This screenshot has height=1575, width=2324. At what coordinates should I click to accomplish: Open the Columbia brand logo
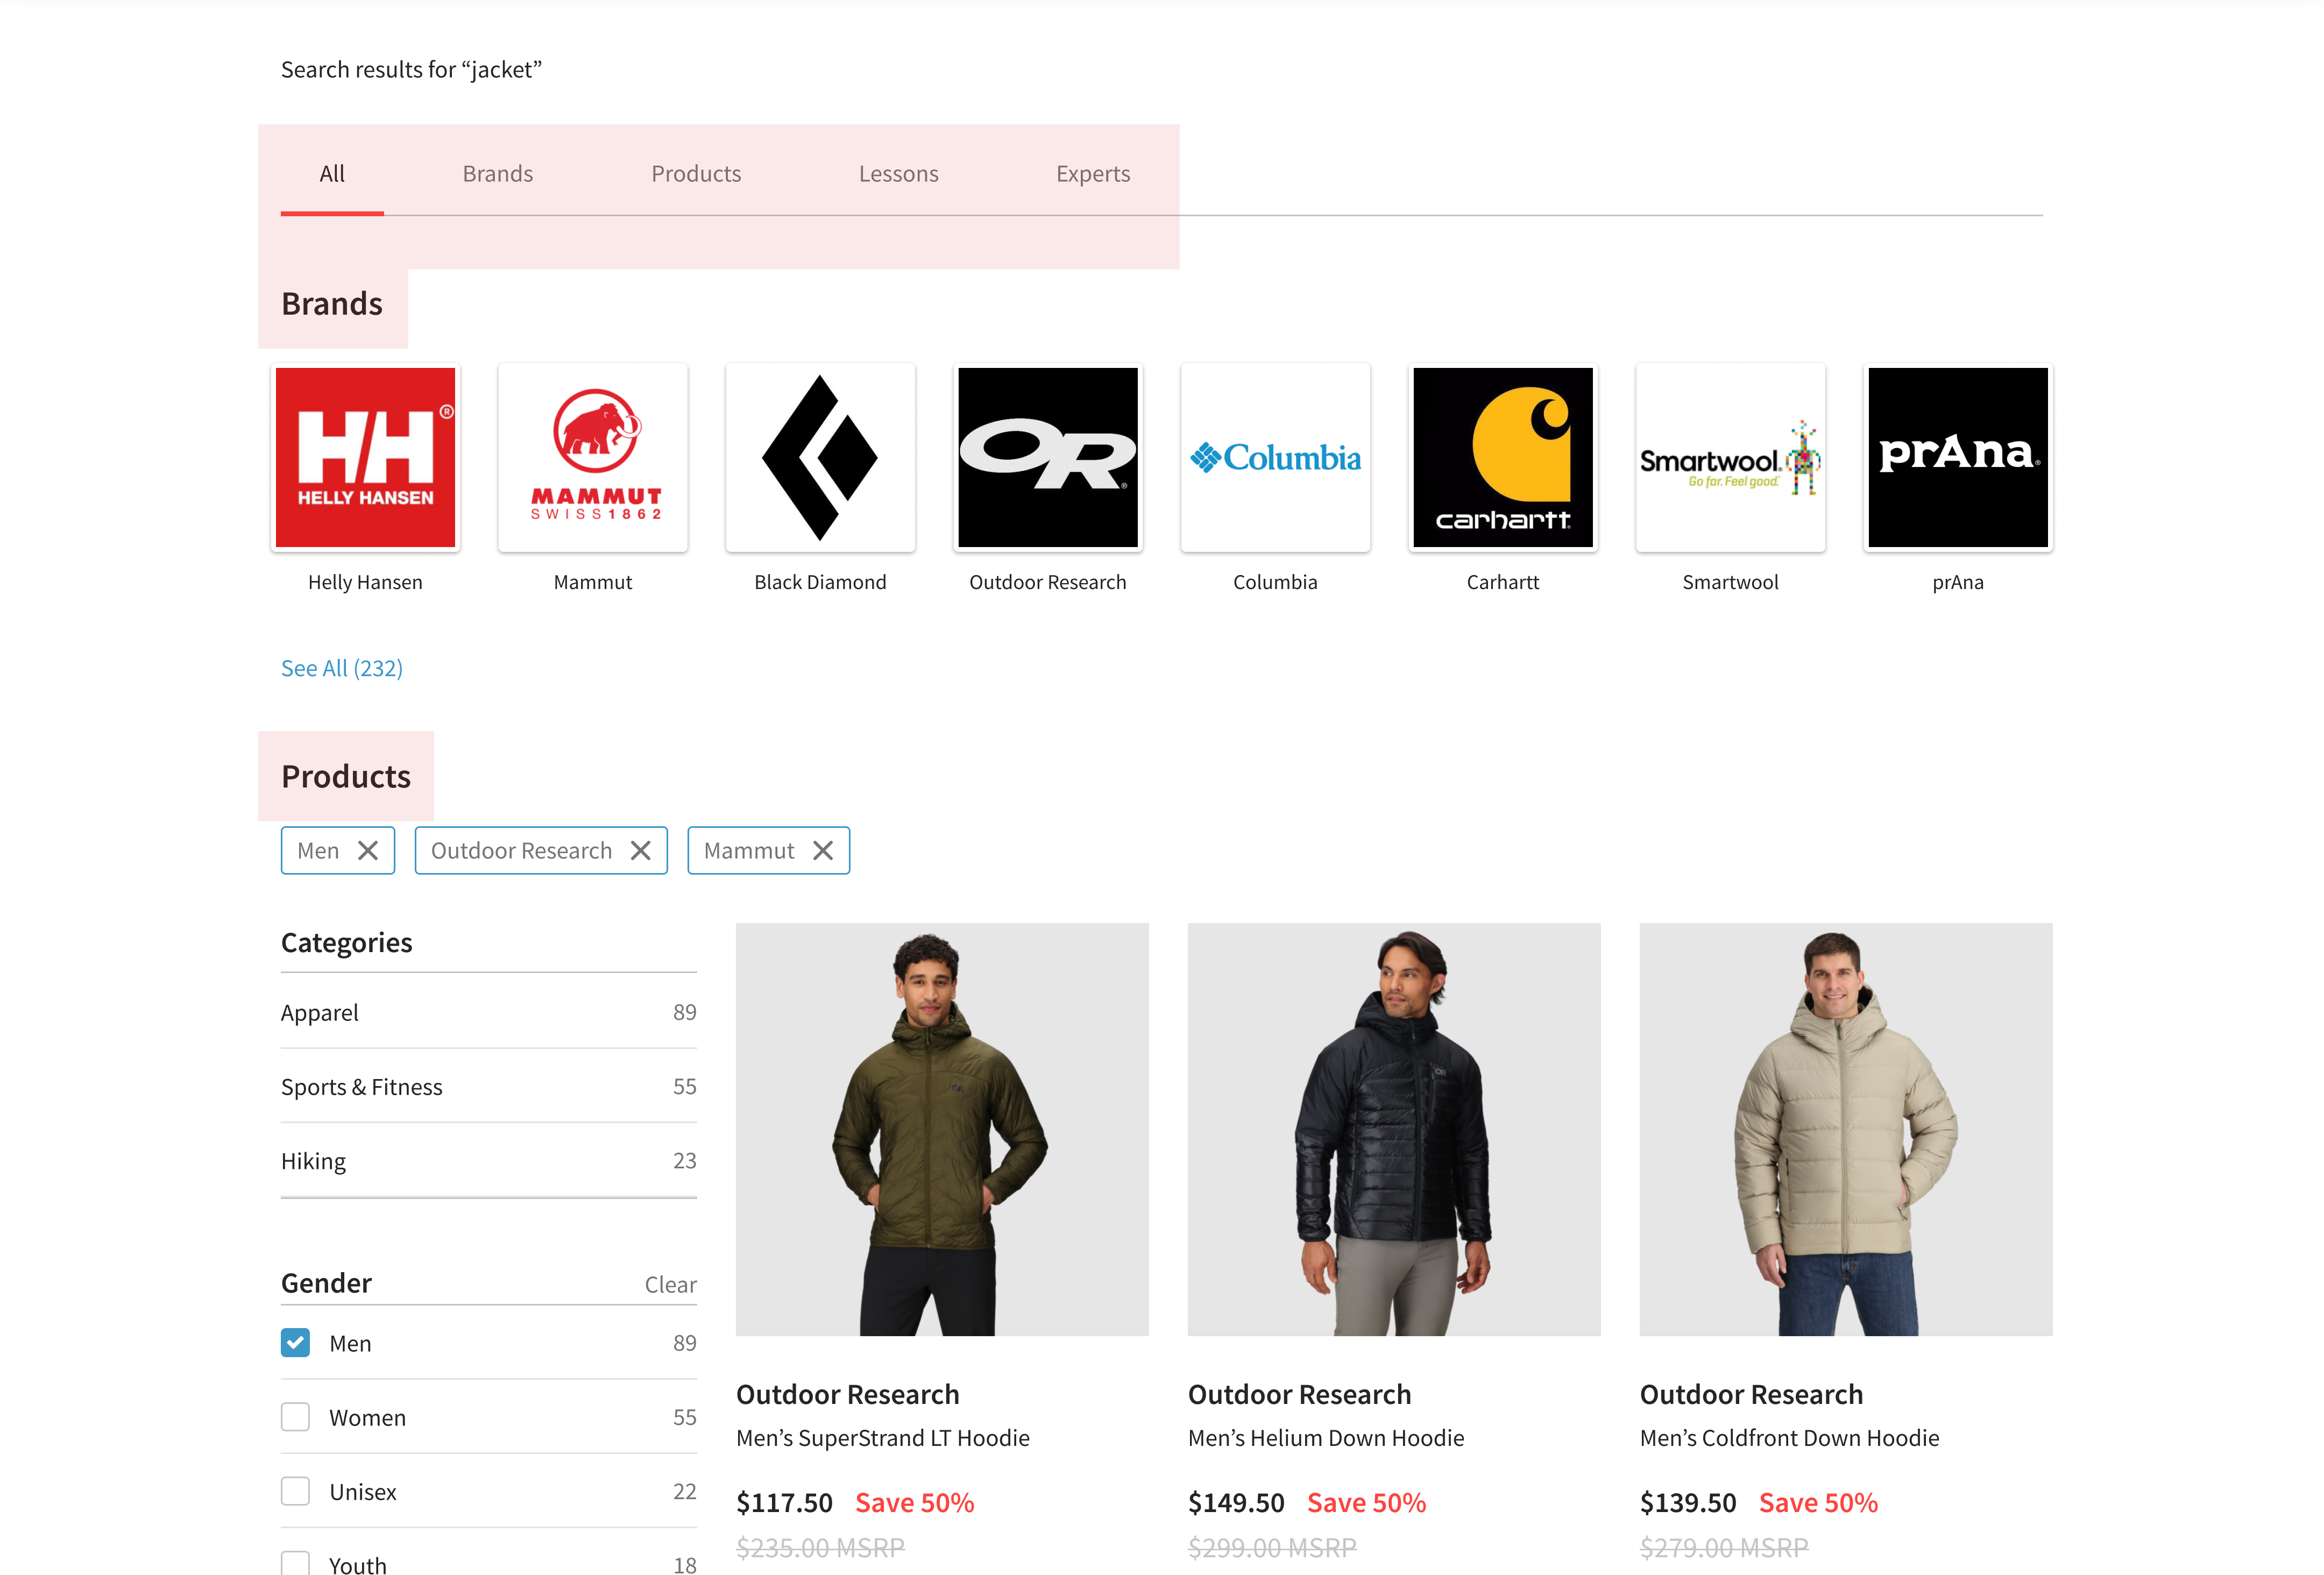tap(1275, 457)
